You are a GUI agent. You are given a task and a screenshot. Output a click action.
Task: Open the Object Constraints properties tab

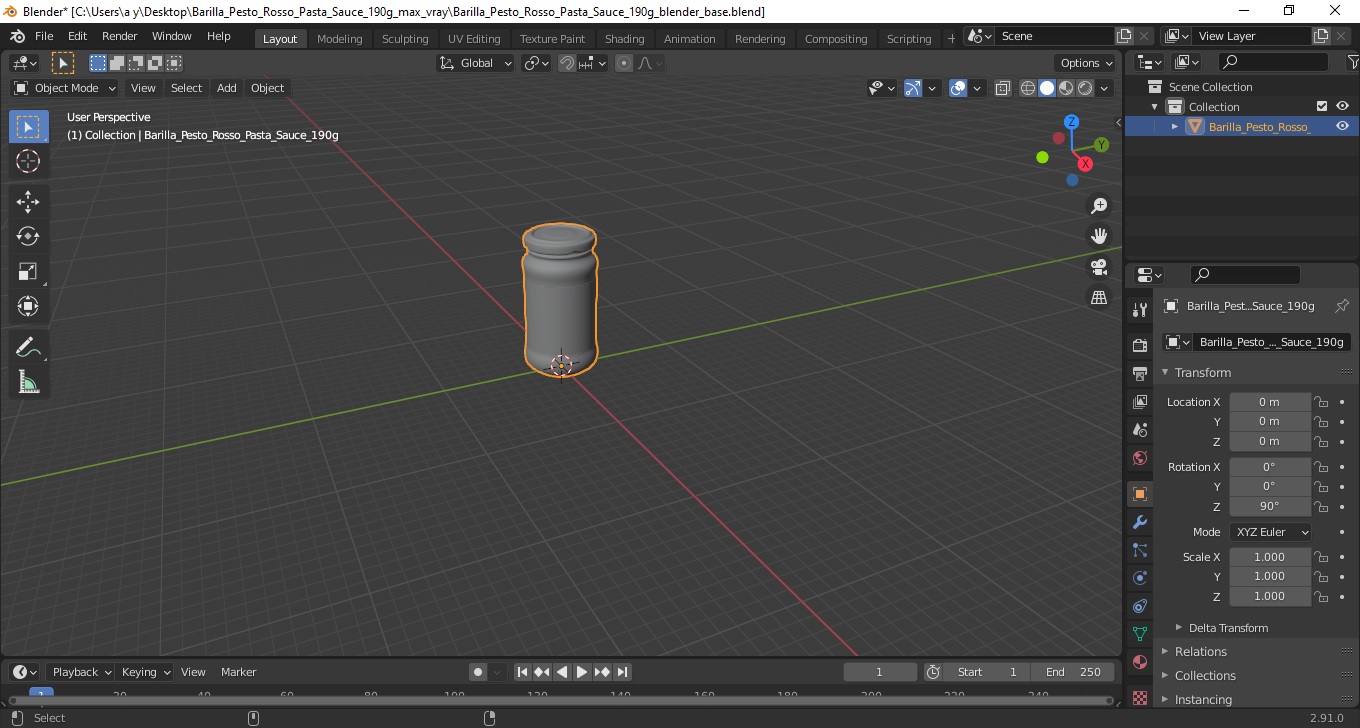(1139, 606)
